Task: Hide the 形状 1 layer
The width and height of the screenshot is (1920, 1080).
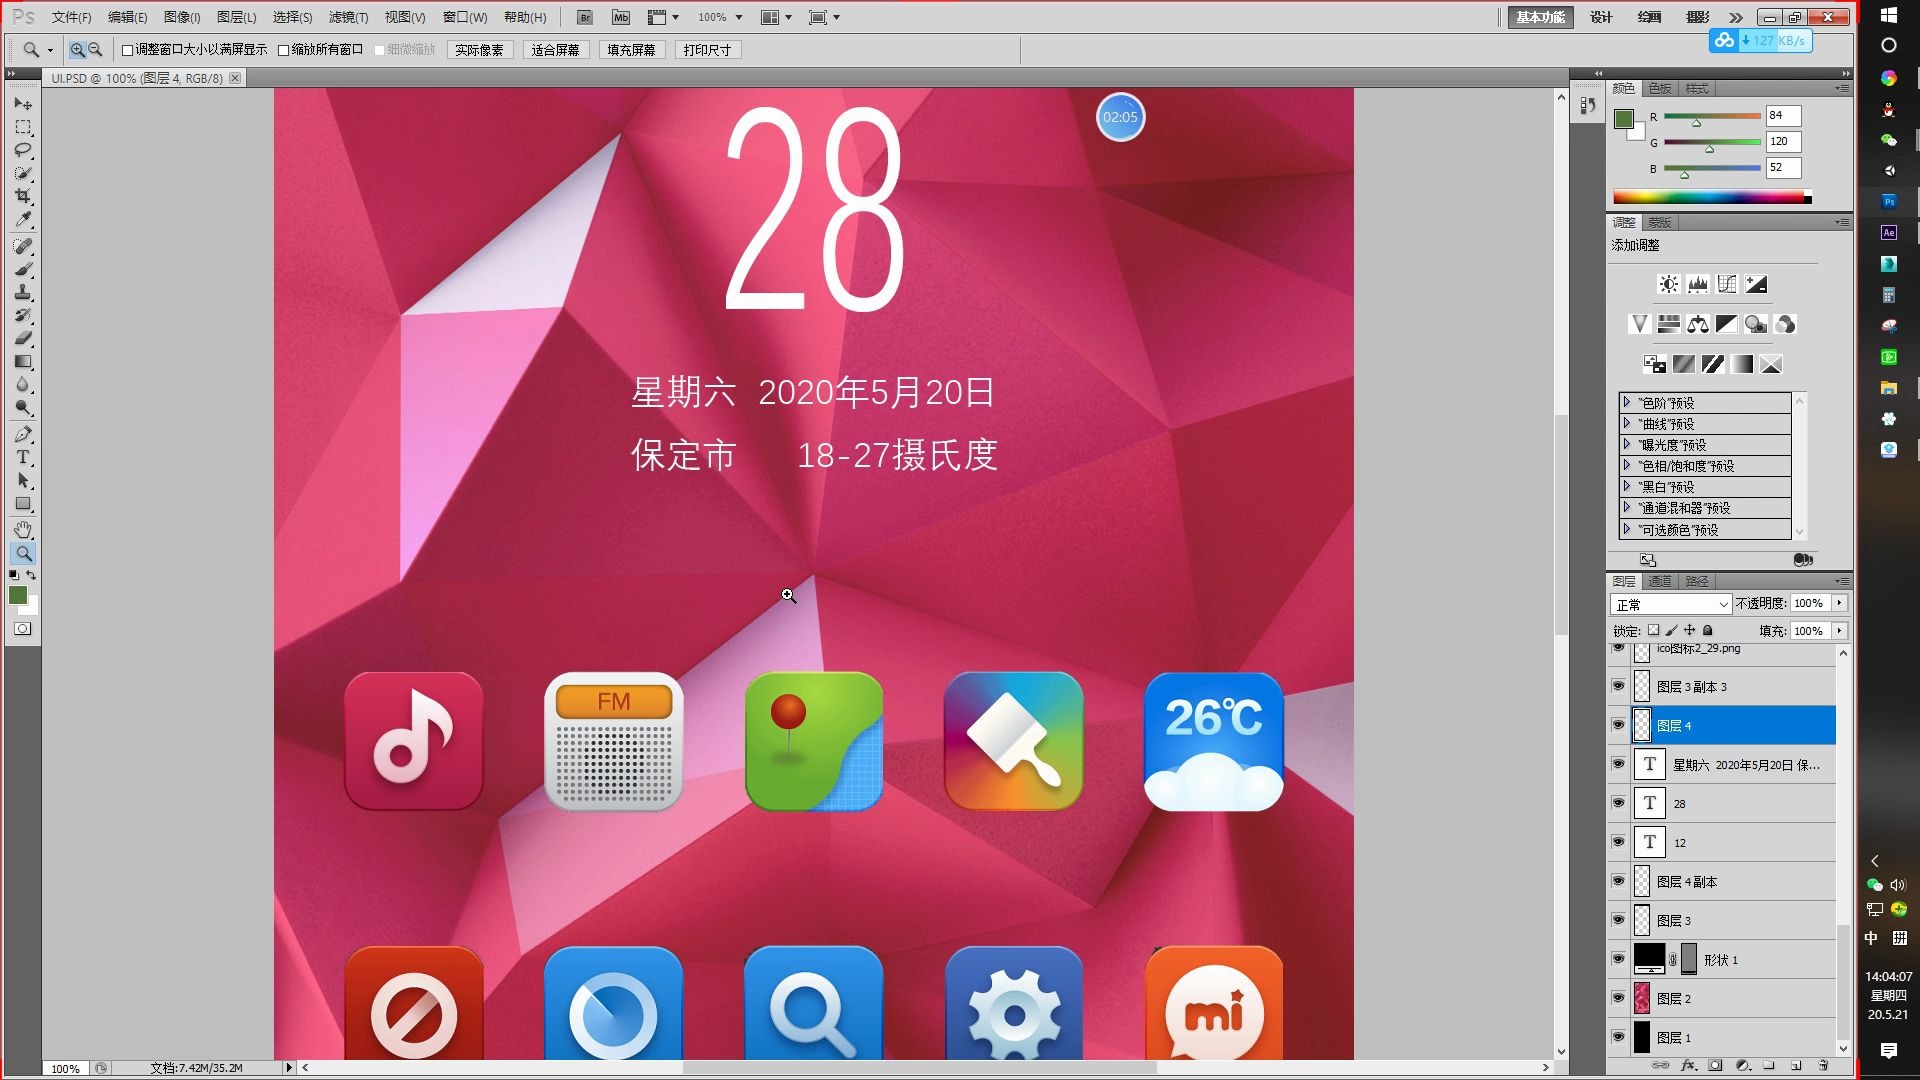Action: pos(1618,959)
